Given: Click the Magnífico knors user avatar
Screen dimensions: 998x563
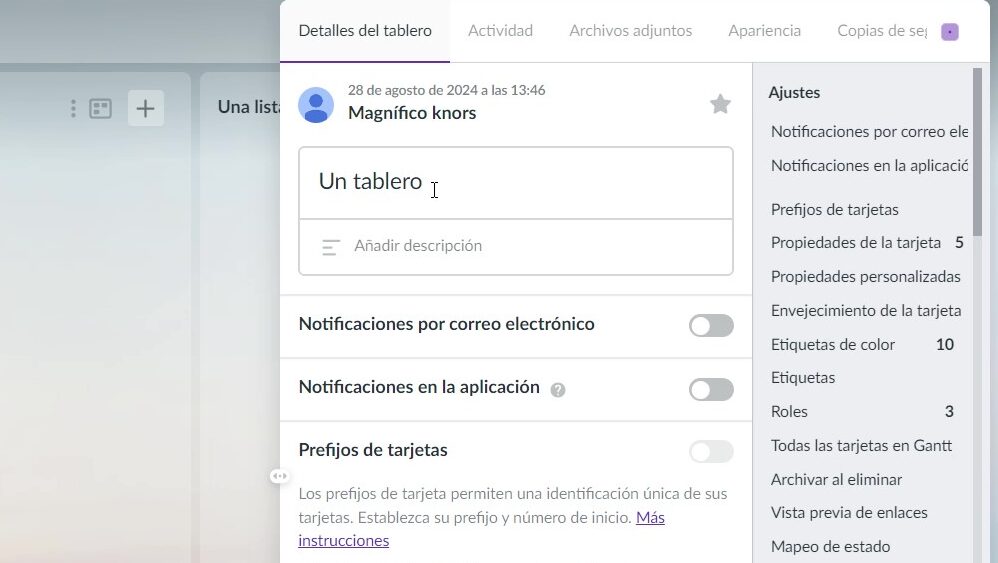Looking at the screenshot, I should coord(316,105).
